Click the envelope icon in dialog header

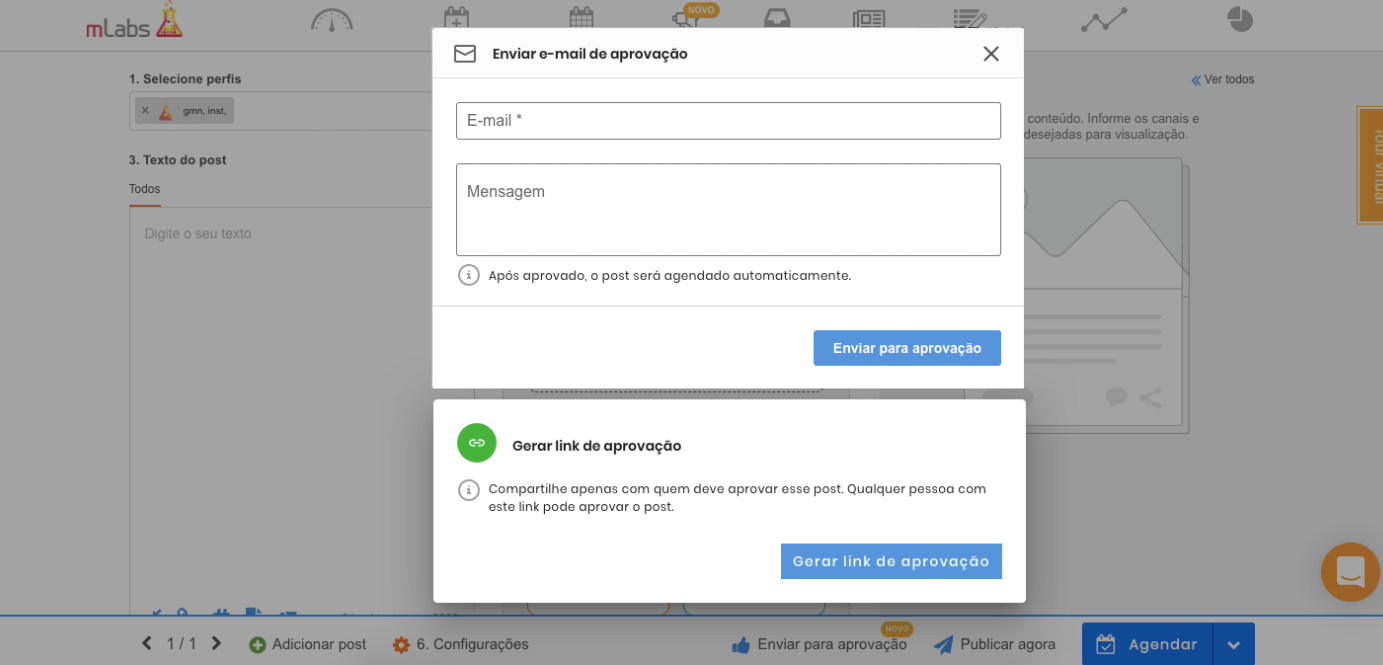pyautogui.click(x=465, y=54)
